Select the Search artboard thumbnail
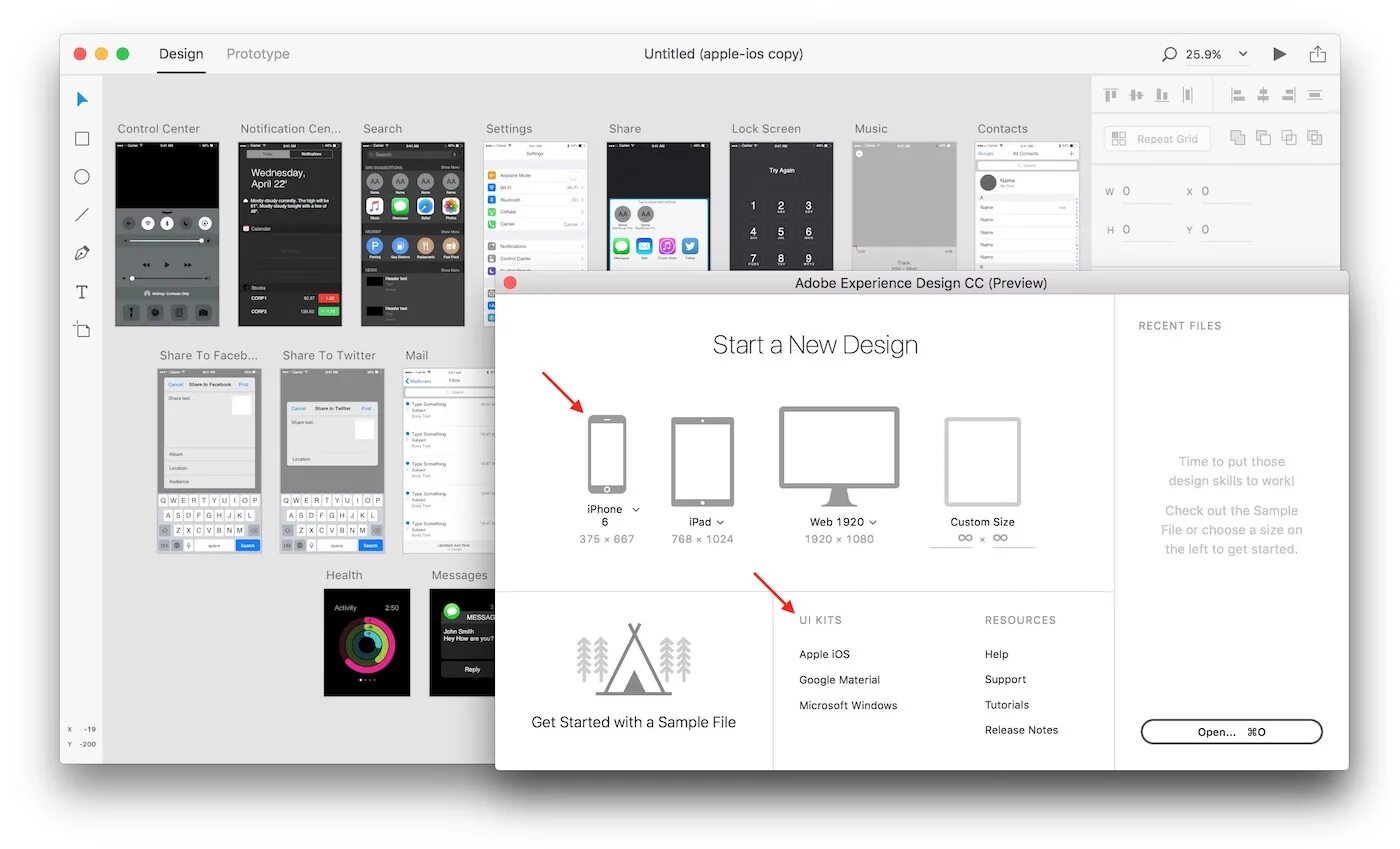The width and height of the screenshot is (1400, 849). [x=413, y=234]
